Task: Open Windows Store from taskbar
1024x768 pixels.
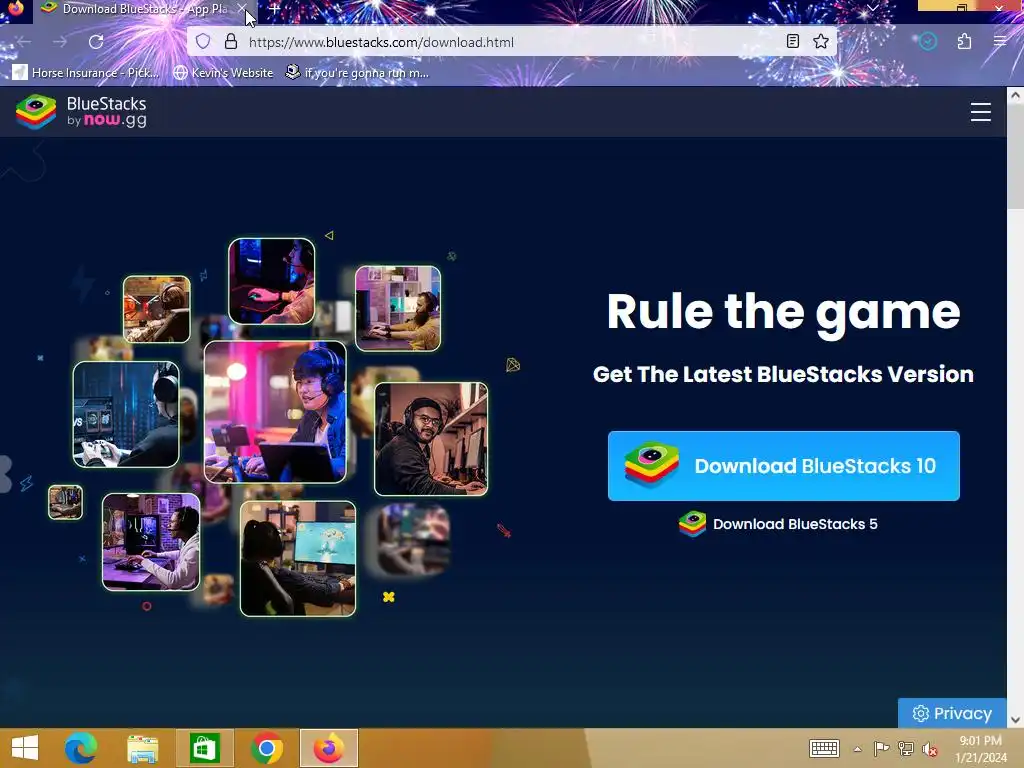Action: point(204,748)
